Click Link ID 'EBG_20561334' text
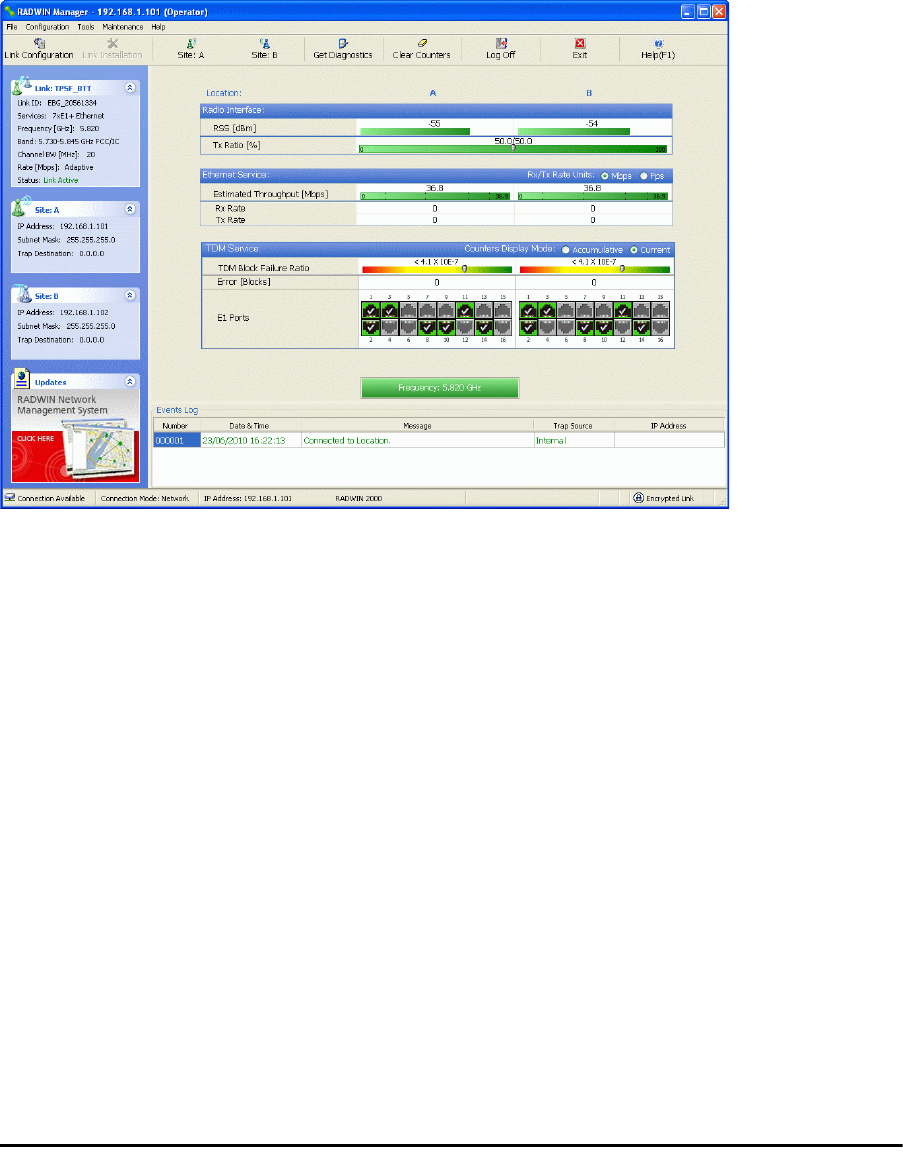 point(72,103)
